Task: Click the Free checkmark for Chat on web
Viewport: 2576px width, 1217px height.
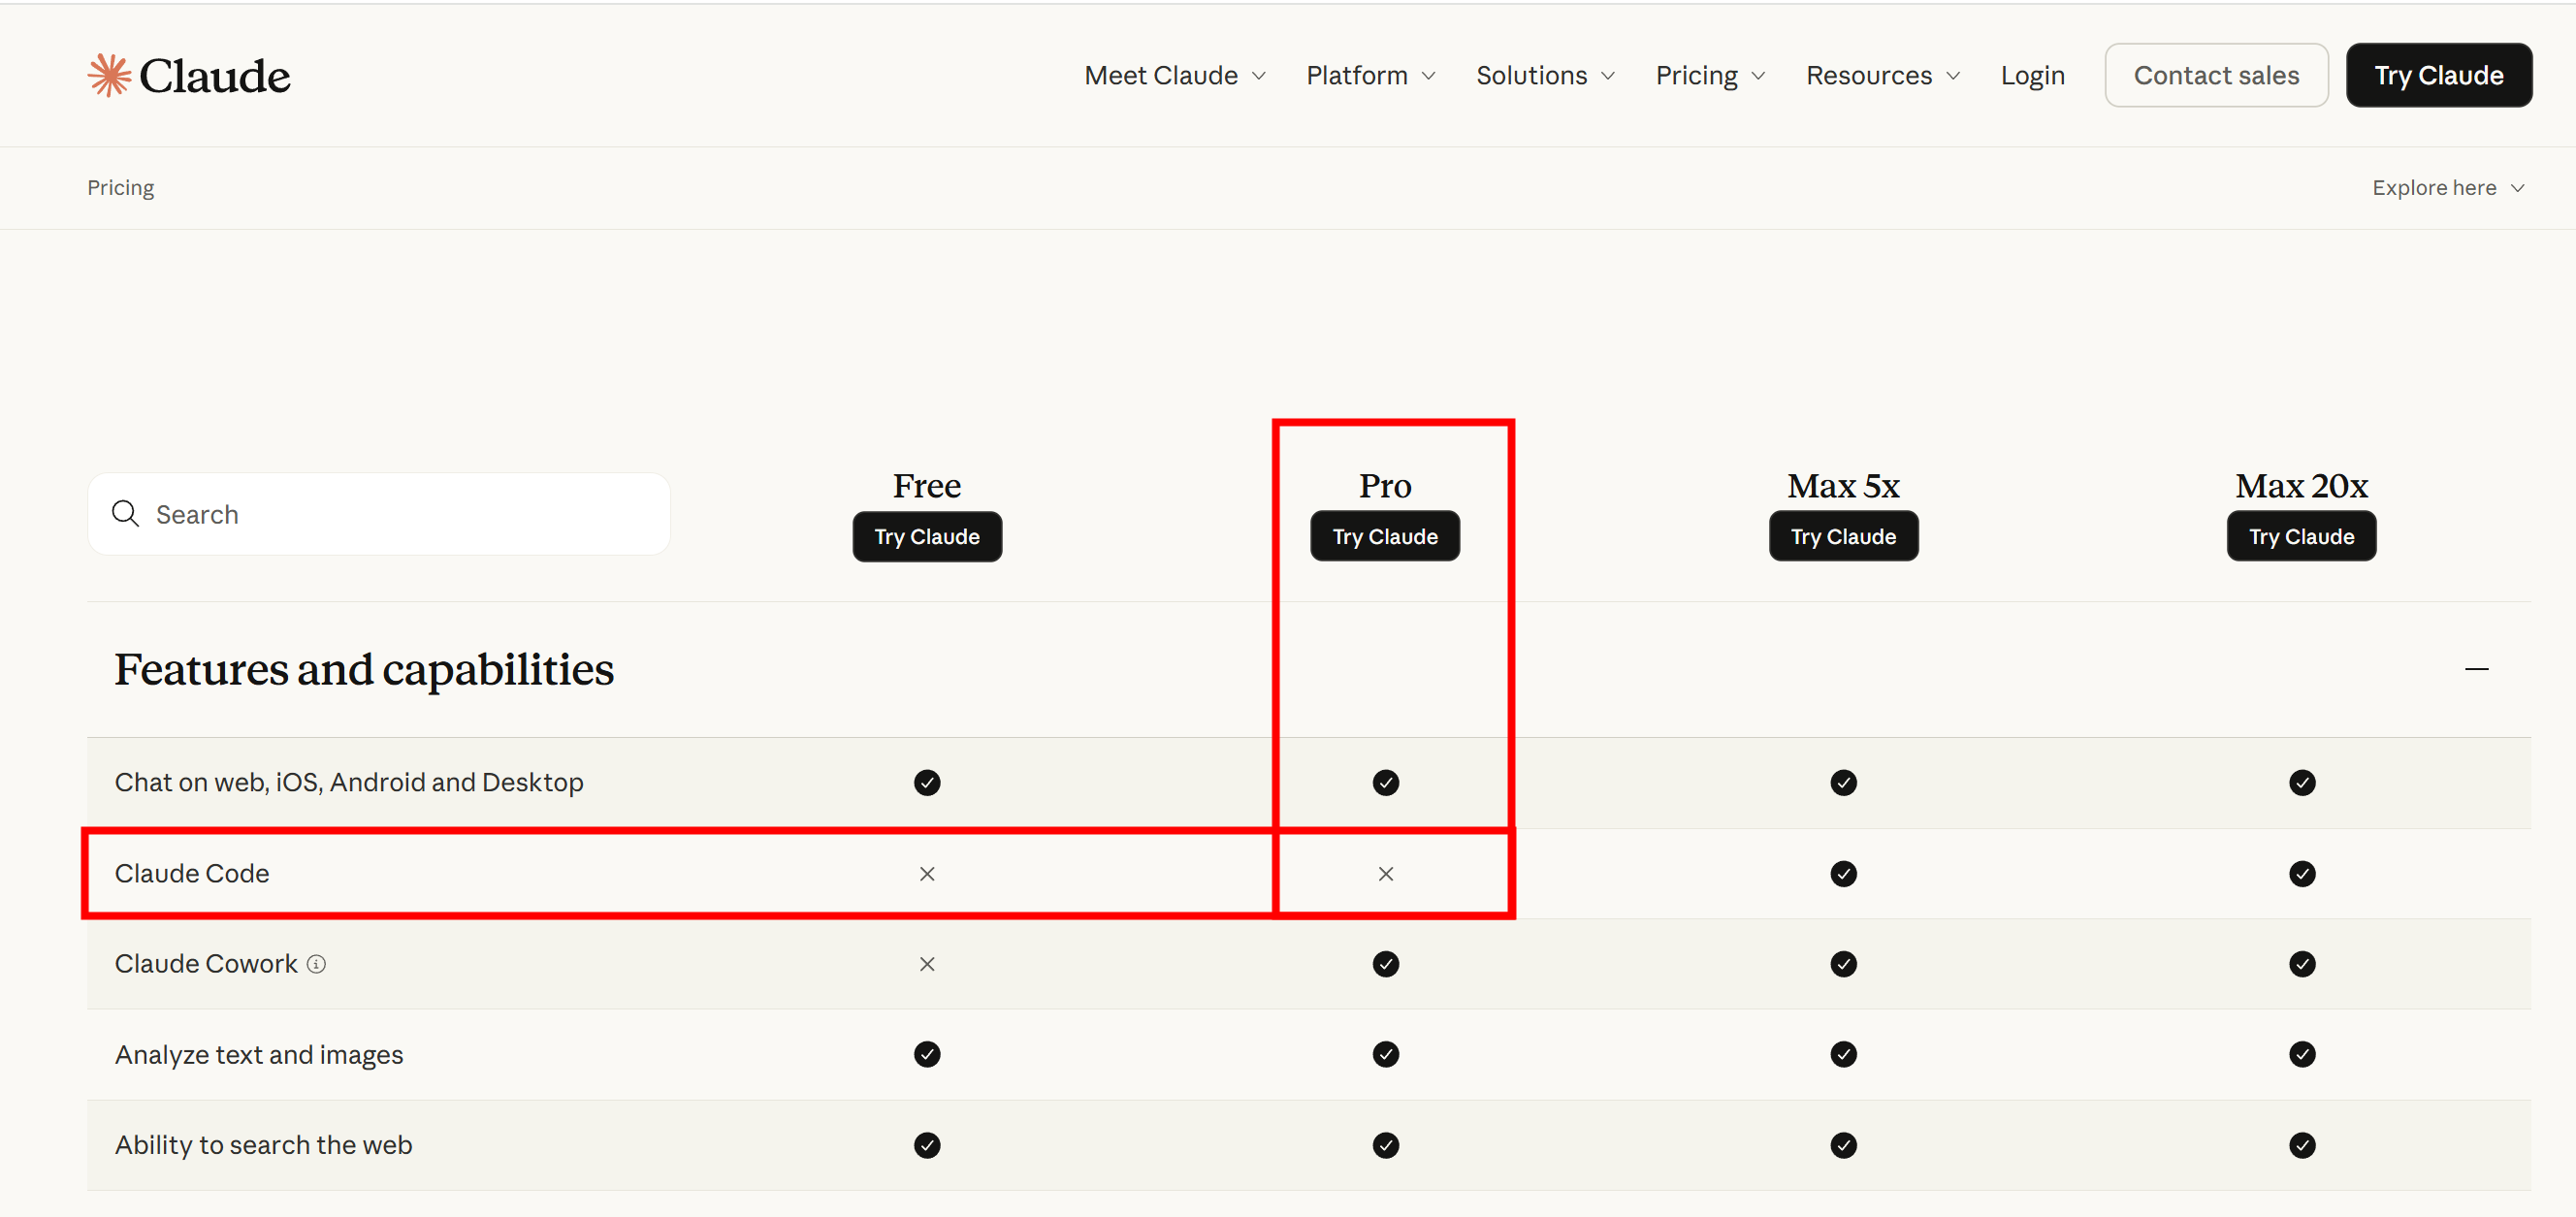Action: [x=927, y=782]
